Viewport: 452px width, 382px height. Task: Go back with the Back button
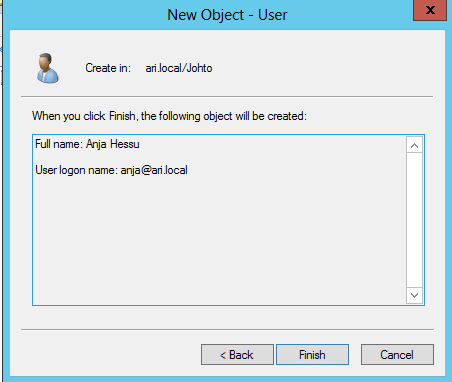point(237,355)
